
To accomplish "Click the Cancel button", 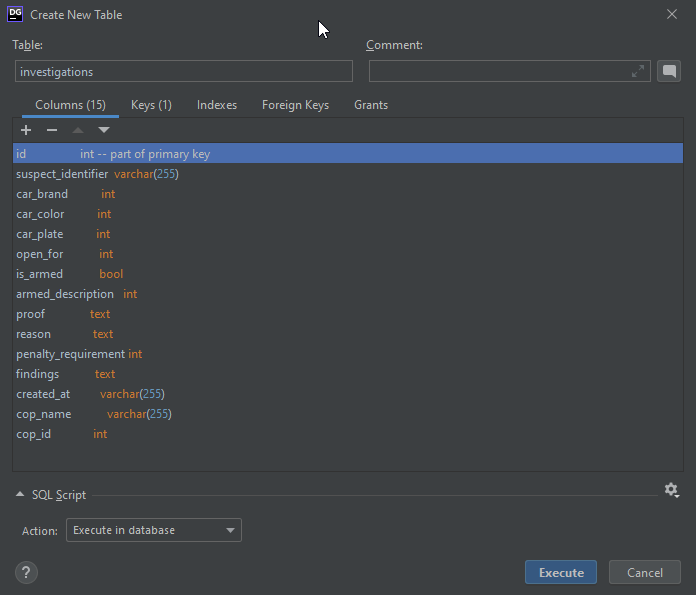I will pos(644,573).
